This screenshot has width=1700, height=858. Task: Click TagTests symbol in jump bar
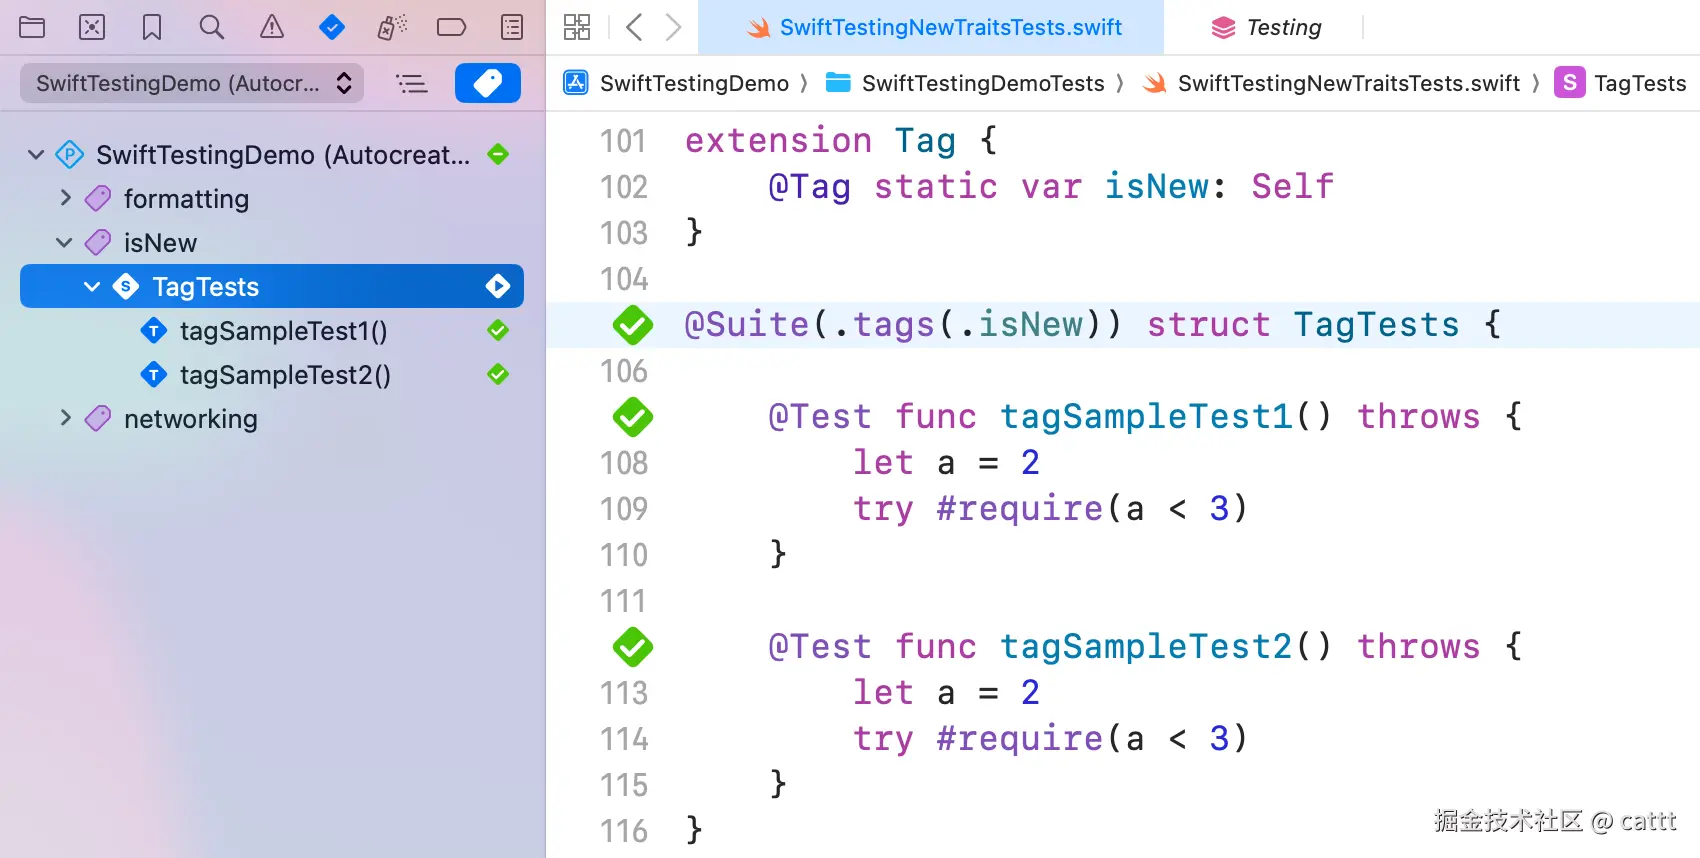tap(1620, 83)
